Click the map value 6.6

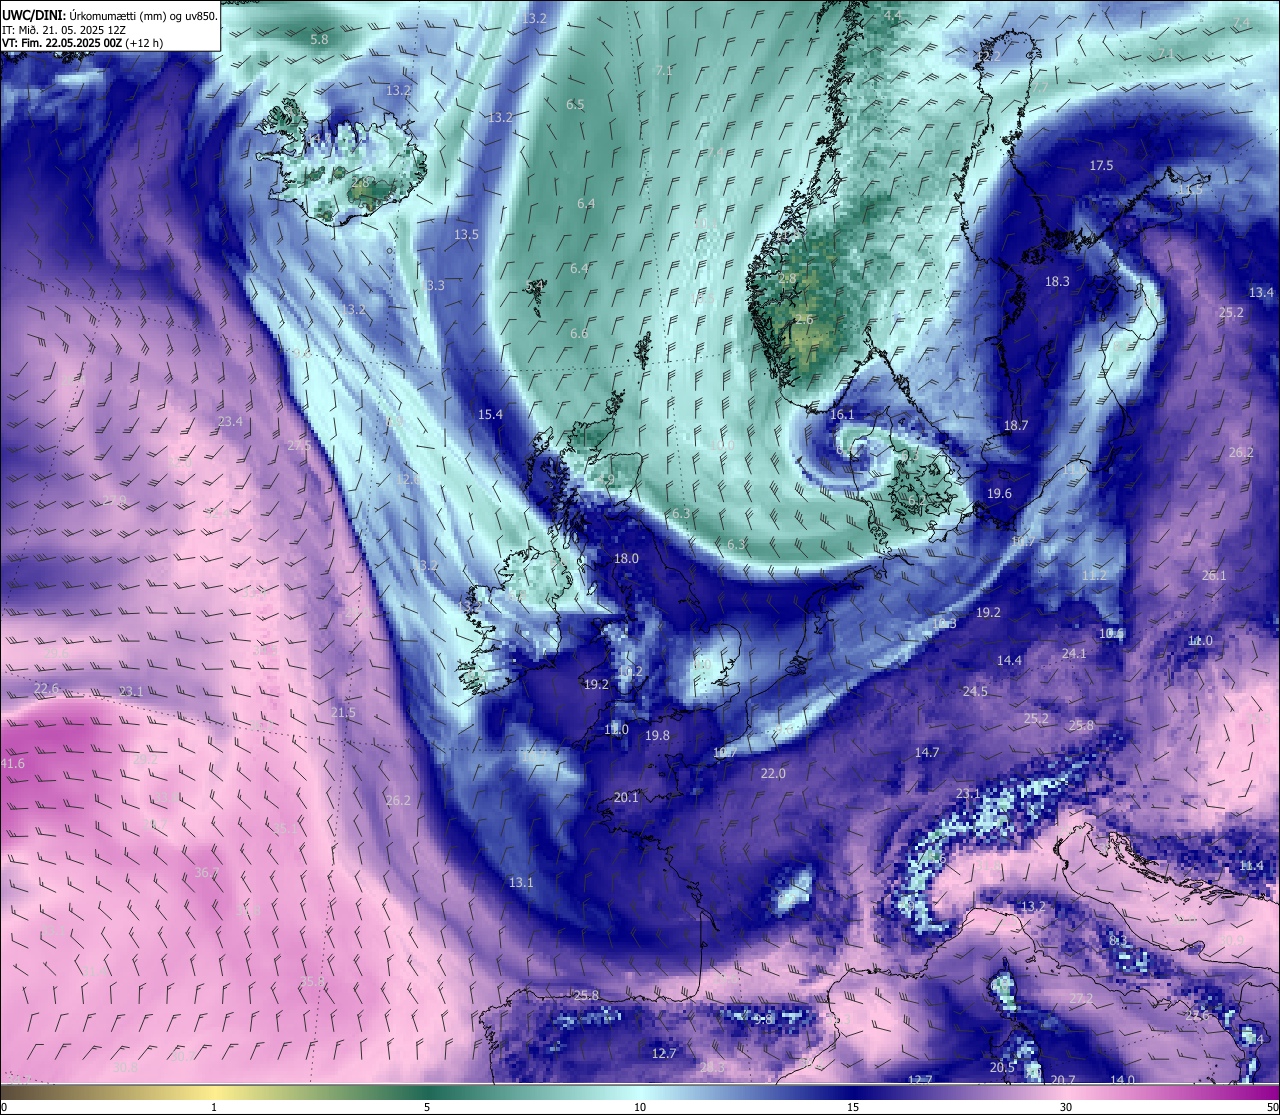coord(579,333)
